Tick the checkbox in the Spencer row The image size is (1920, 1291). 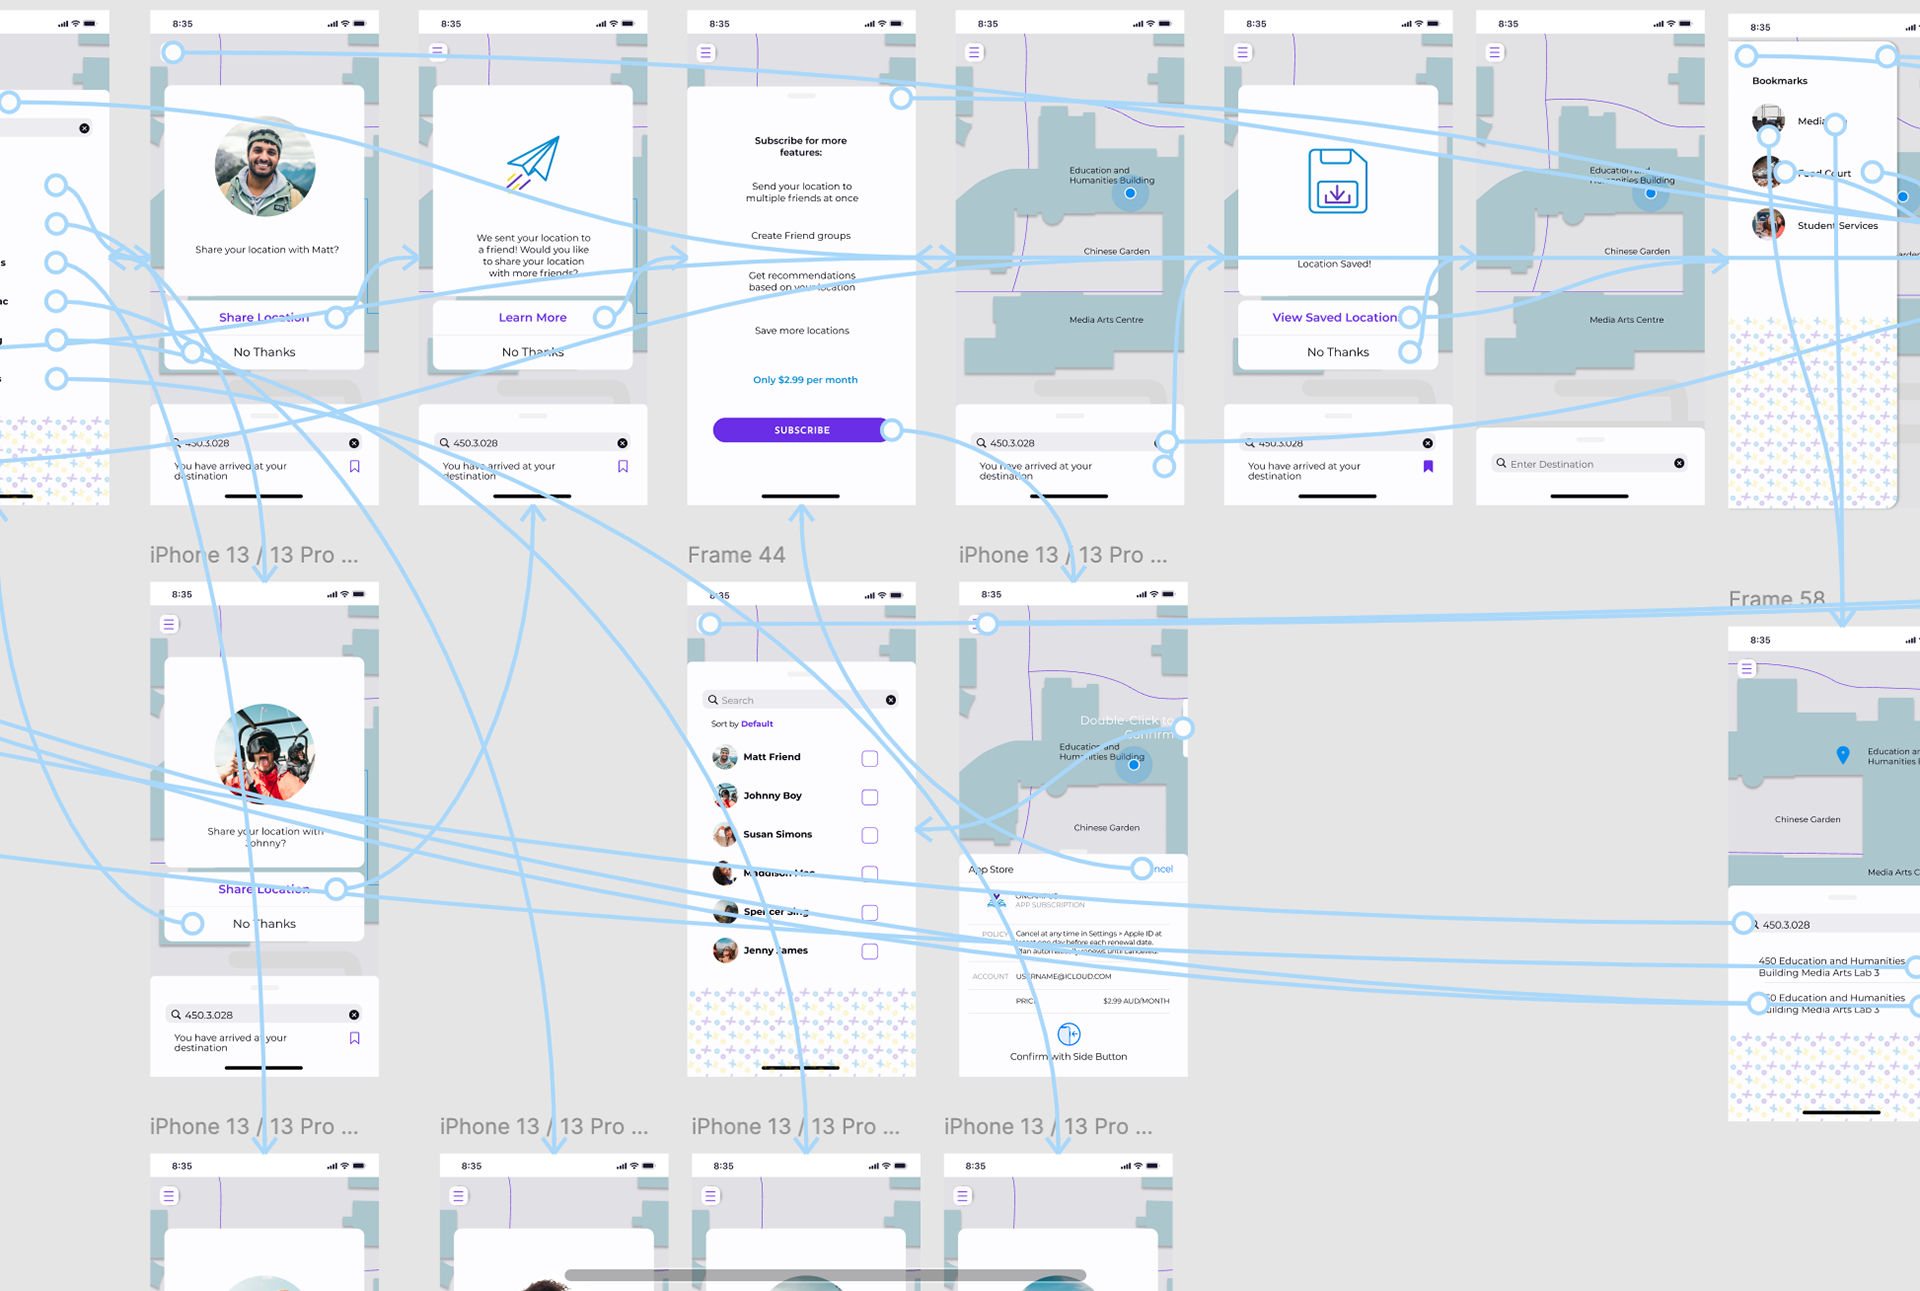click(870, 912)
